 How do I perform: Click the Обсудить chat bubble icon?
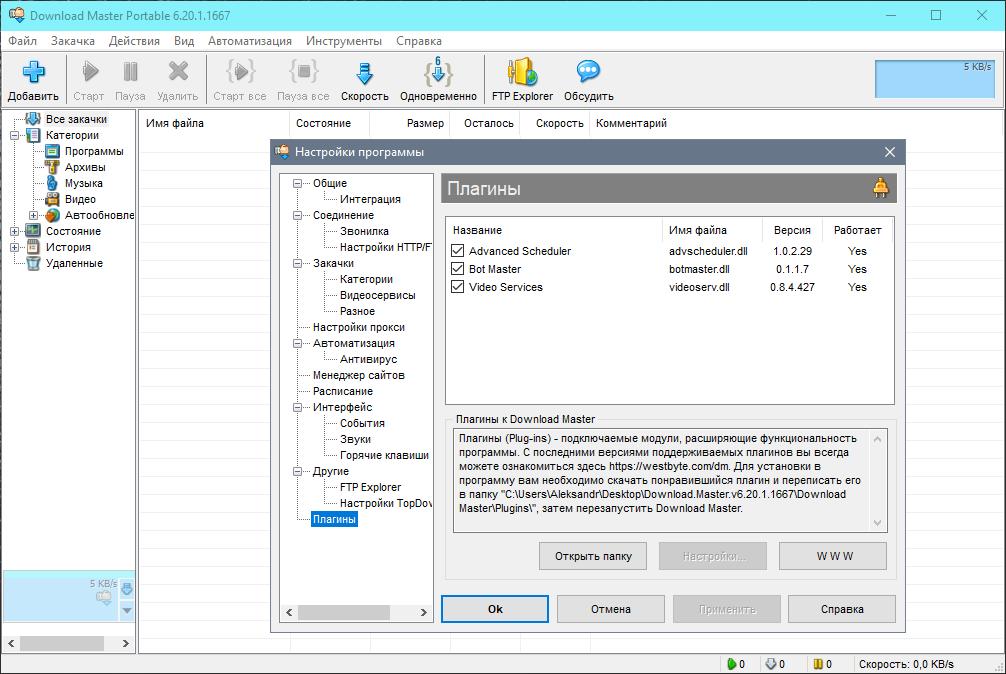tap(588, 73)
